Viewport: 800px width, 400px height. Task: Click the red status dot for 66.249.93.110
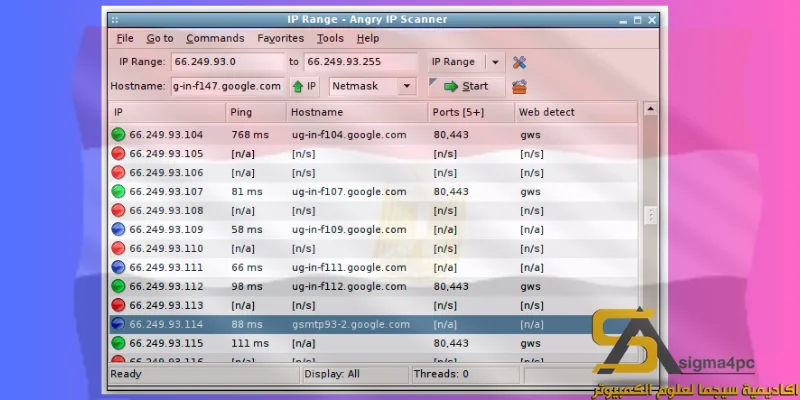(118, 248)
